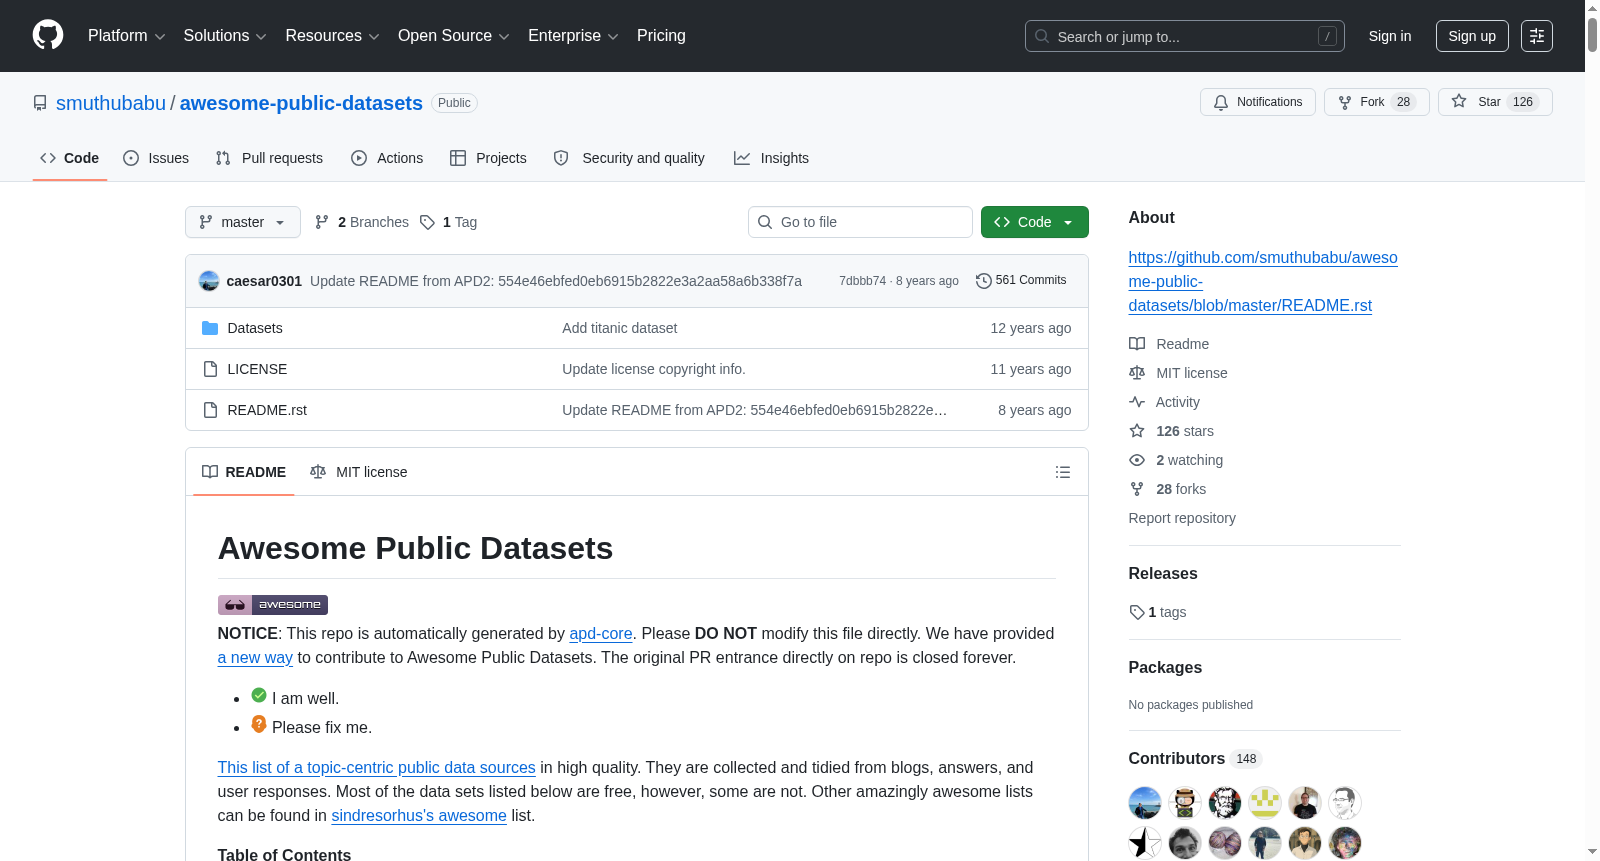Expand the Open Source menu
This screenshot has height=861, width=1600.
pyautogui.click(x=454, y=36)
